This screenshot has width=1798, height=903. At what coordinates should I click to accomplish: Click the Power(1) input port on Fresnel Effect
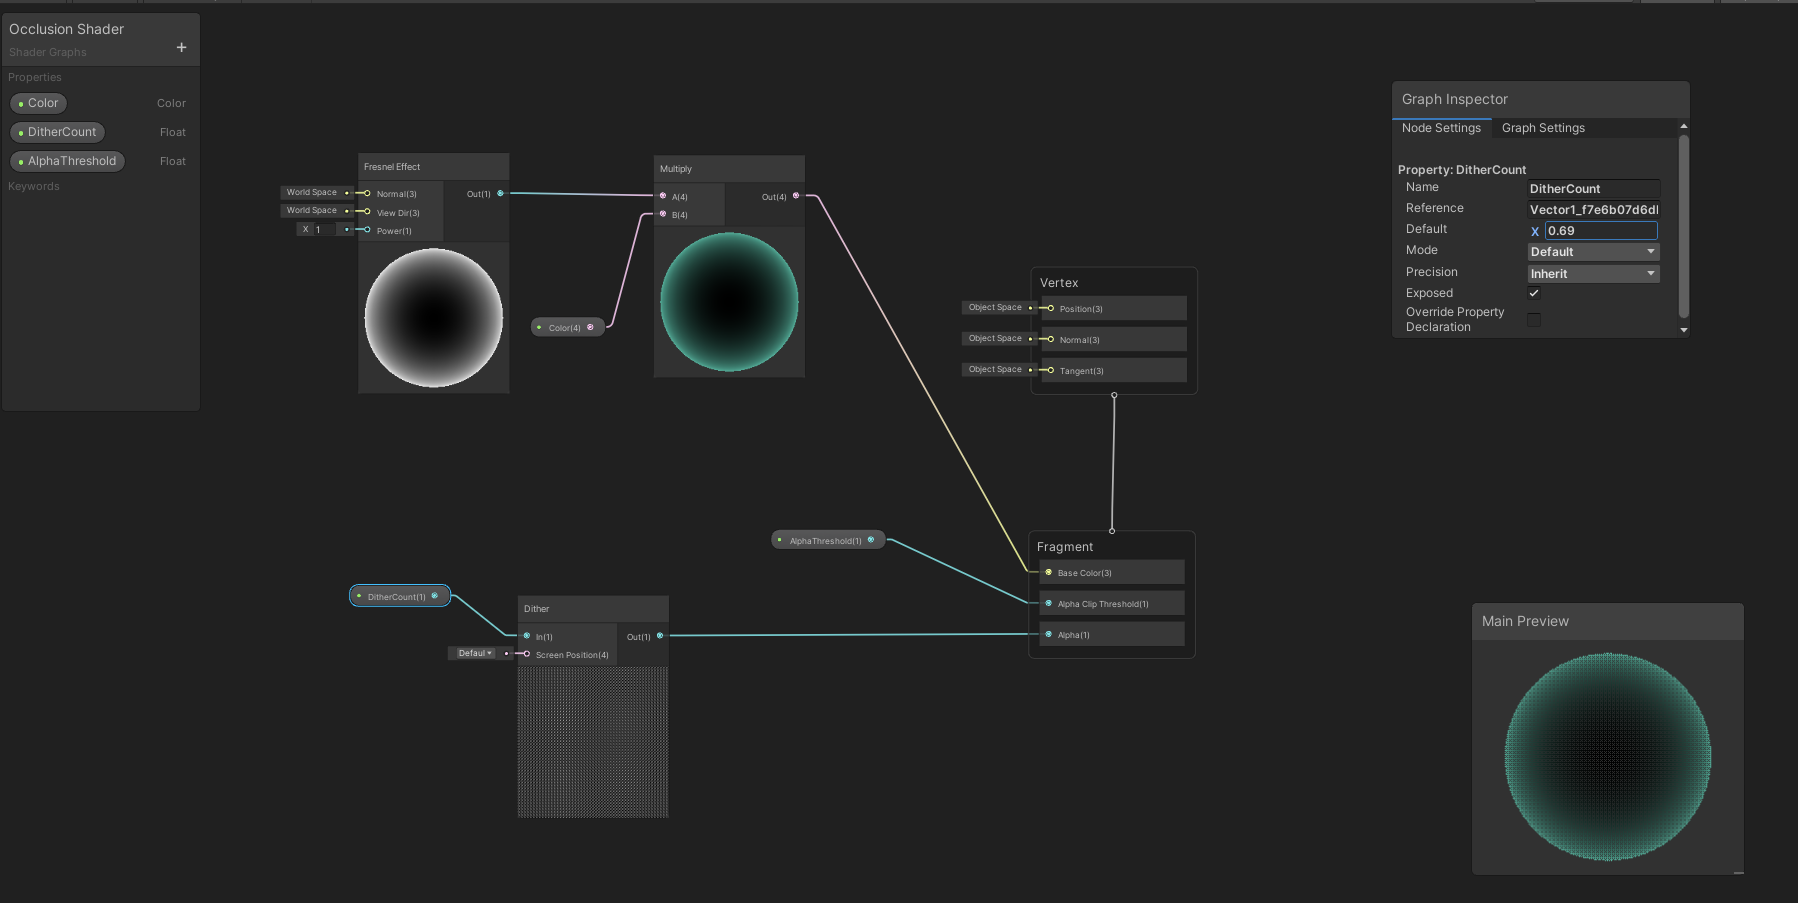click(366, 230)
